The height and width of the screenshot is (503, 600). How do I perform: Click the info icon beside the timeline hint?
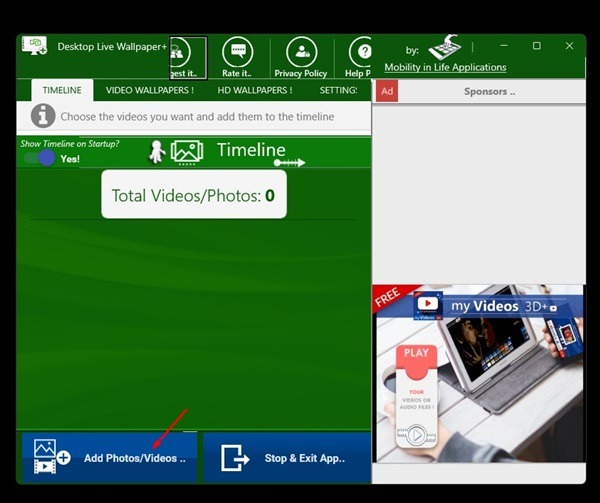[x=43, y=116]
